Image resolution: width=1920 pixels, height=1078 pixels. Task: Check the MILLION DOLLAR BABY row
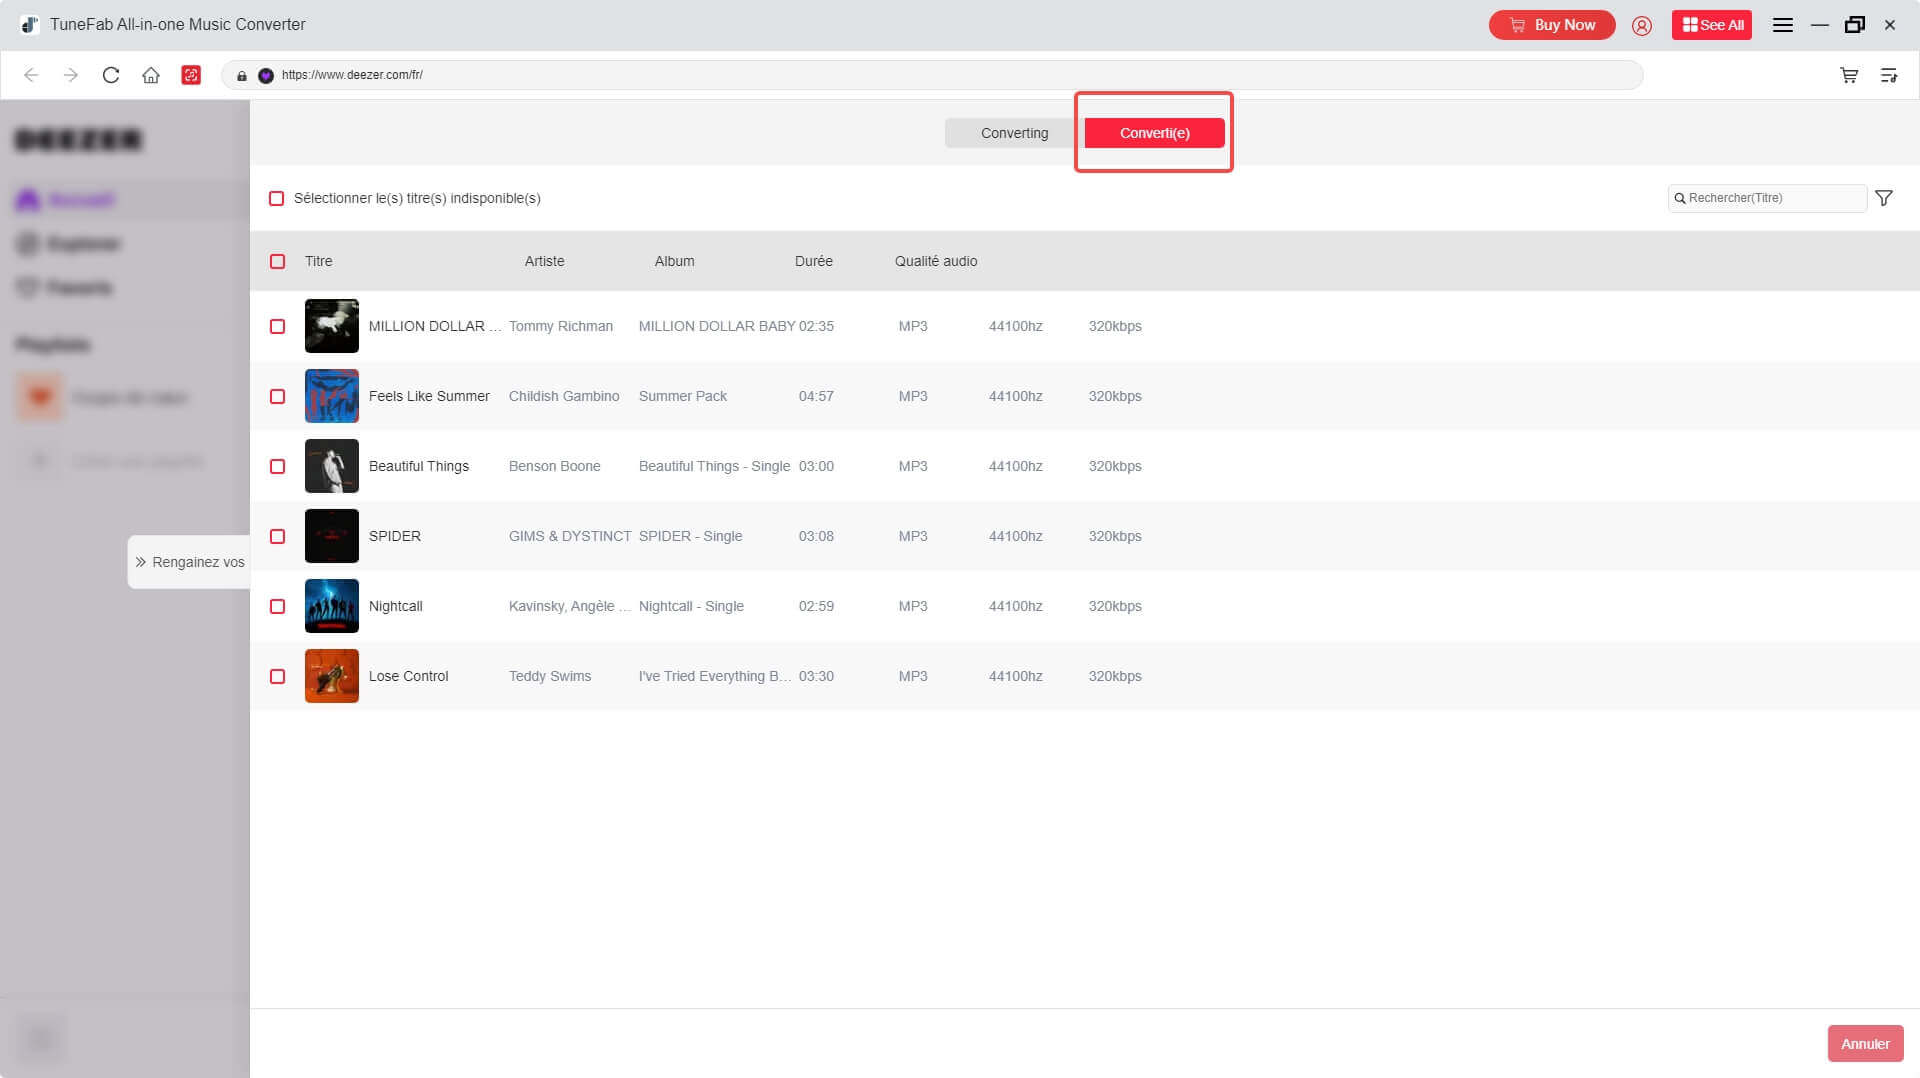[278, 326]
